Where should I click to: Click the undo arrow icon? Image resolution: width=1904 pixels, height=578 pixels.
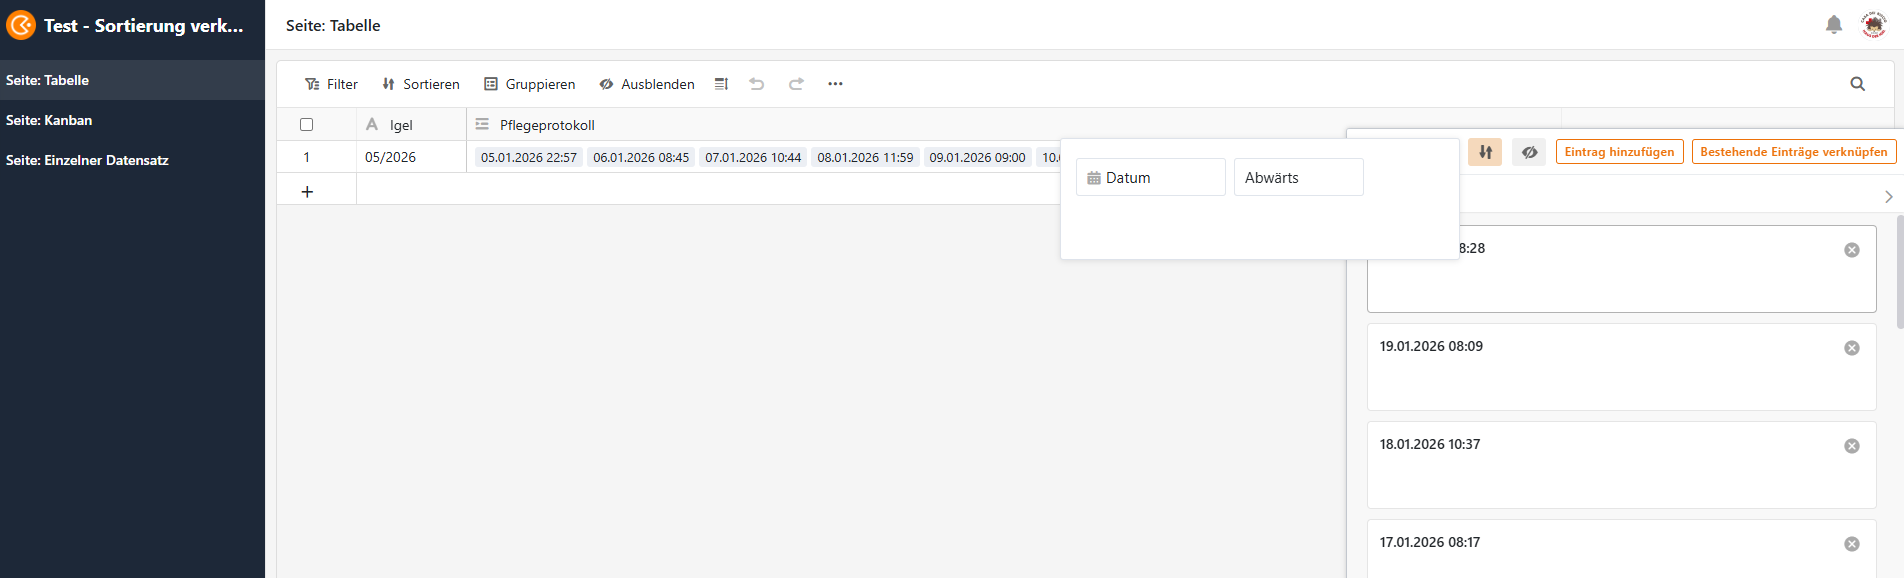point(757,84)
